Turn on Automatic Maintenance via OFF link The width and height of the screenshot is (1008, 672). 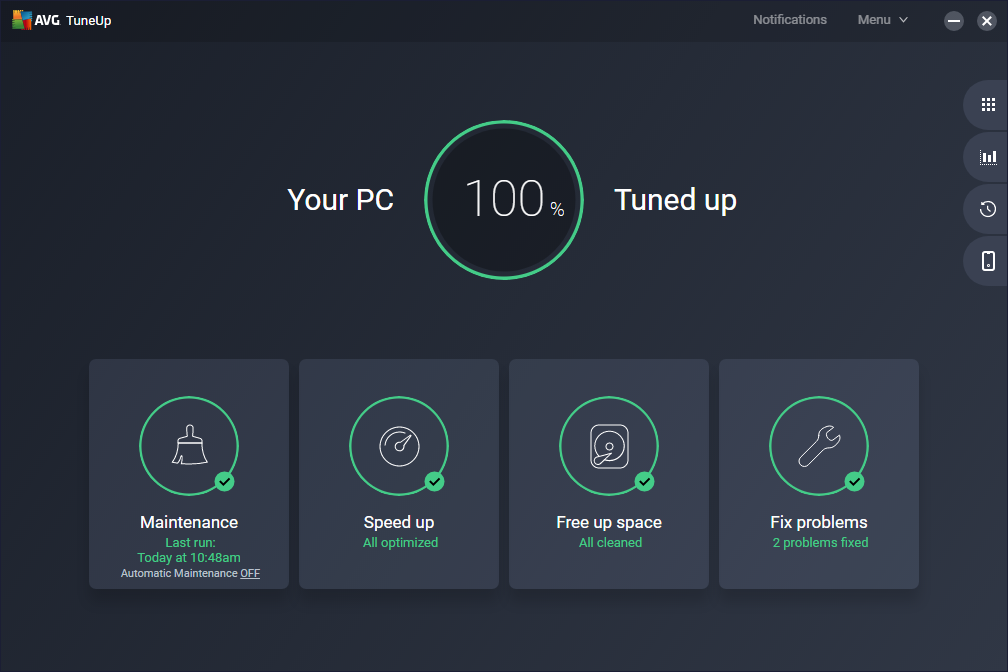coord(250,573)
